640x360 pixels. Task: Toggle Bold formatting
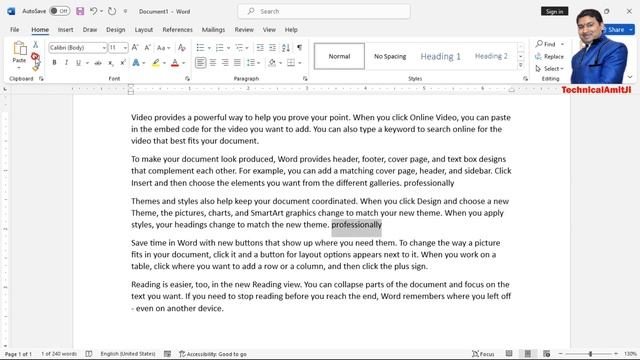[54, 63]
